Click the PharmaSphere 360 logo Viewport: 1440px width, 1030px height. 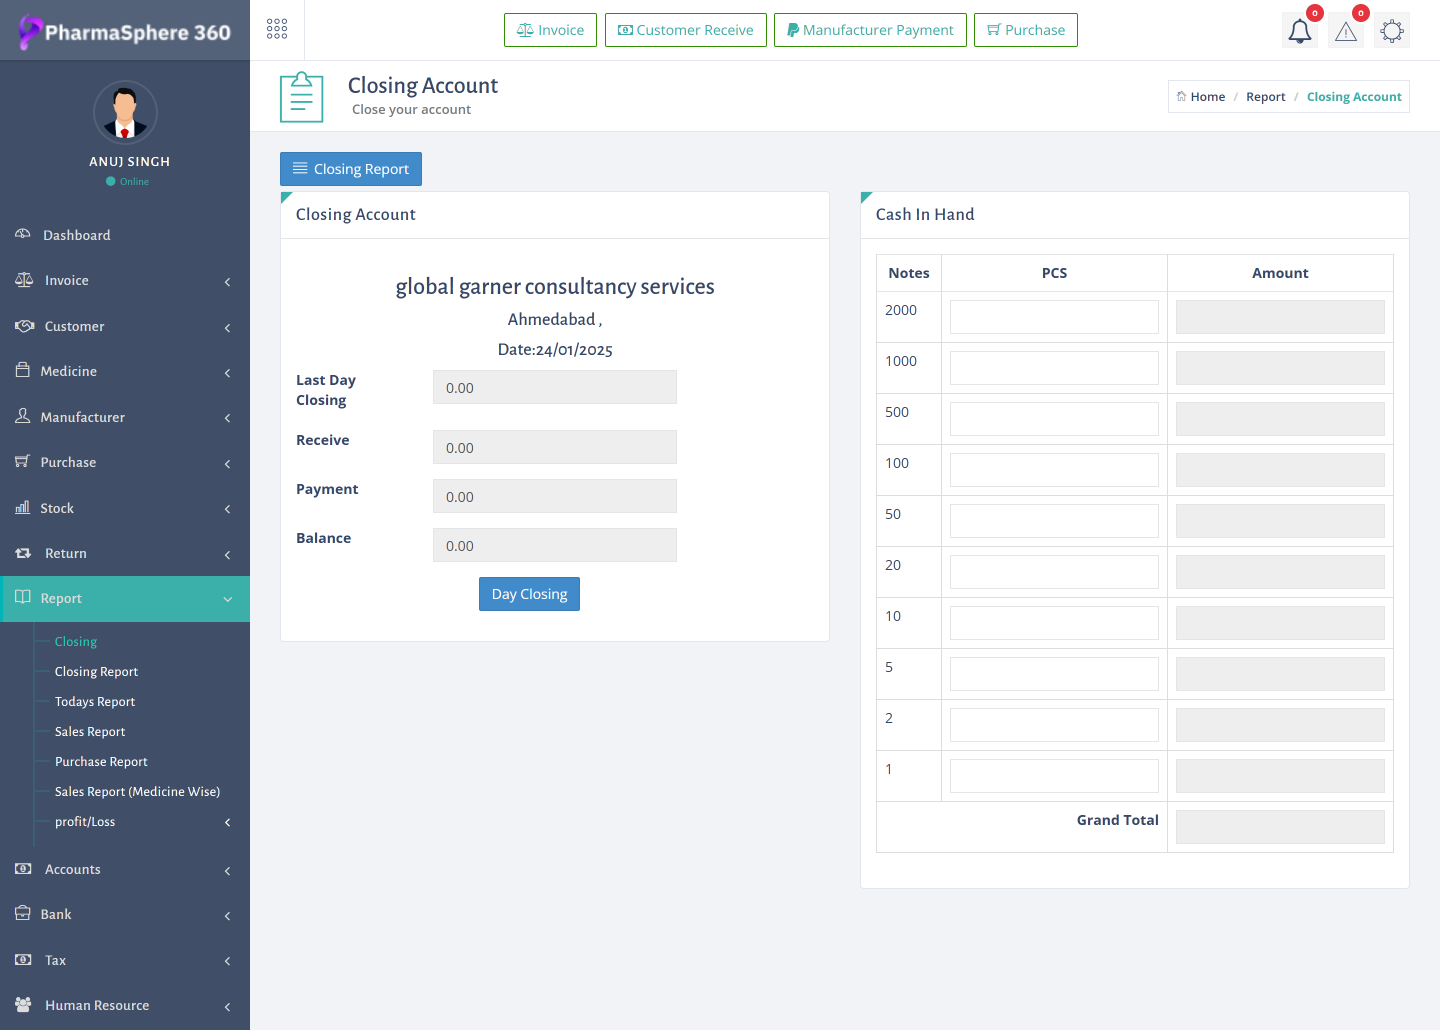coord(125,32)
